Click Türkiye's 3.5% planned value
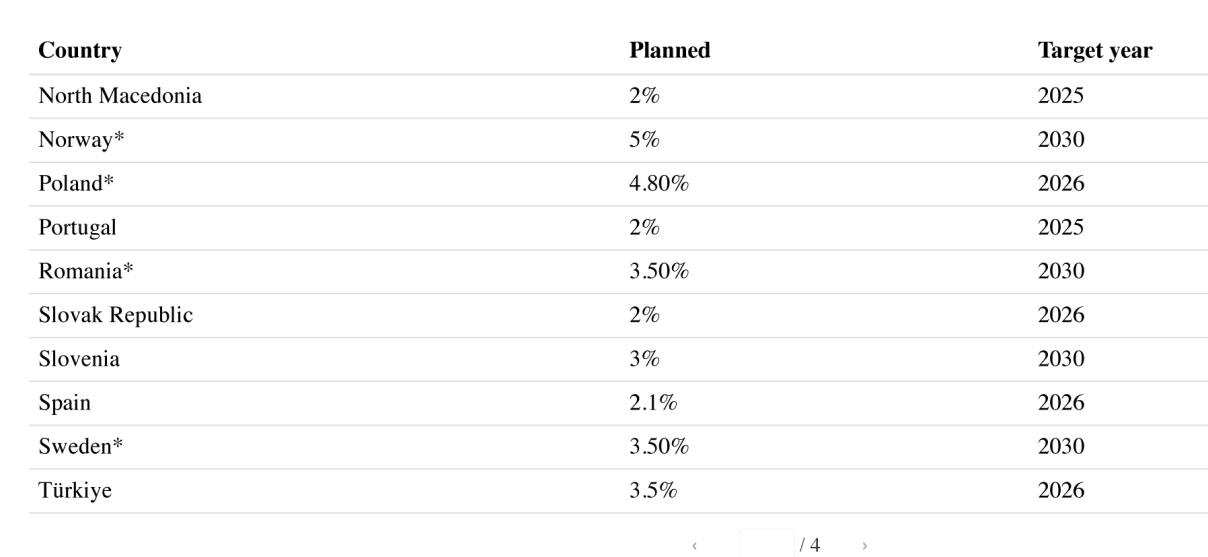1208x557 pixels. pos(654,491)
